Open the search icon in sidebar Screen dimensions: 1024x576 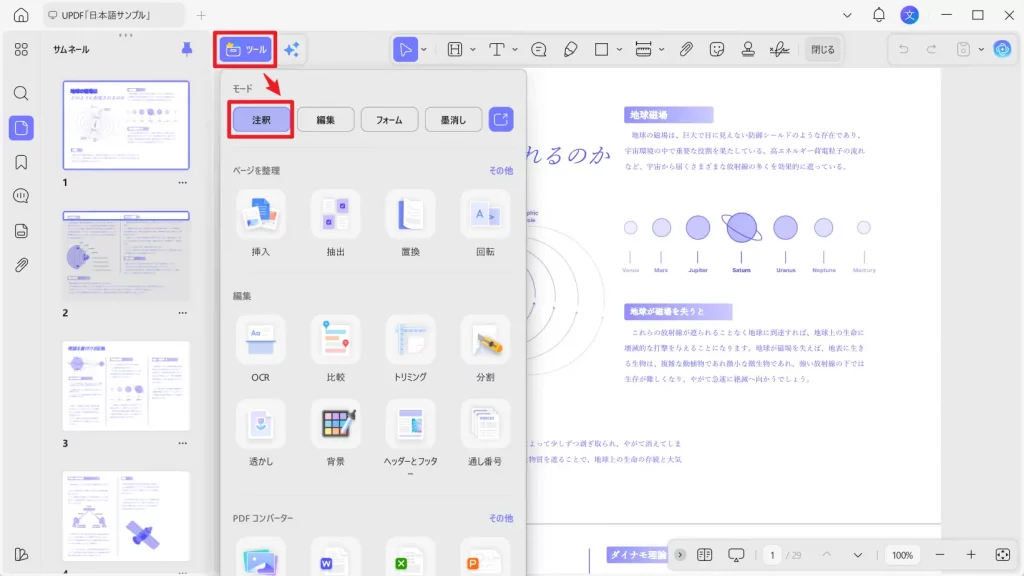point(21,93)
